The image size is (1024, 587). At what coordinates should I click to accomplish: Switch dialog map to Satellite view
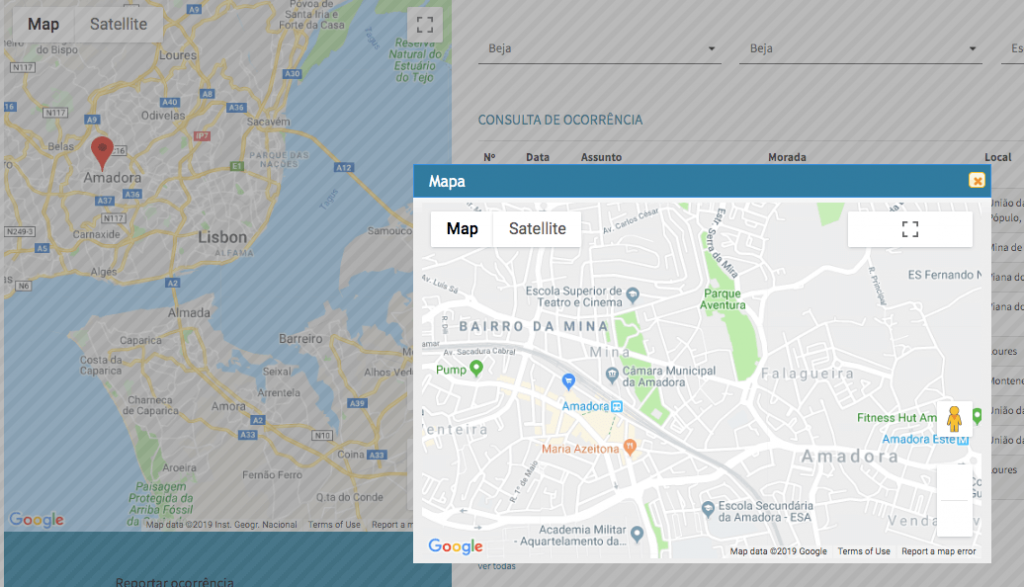coord(537,229)
